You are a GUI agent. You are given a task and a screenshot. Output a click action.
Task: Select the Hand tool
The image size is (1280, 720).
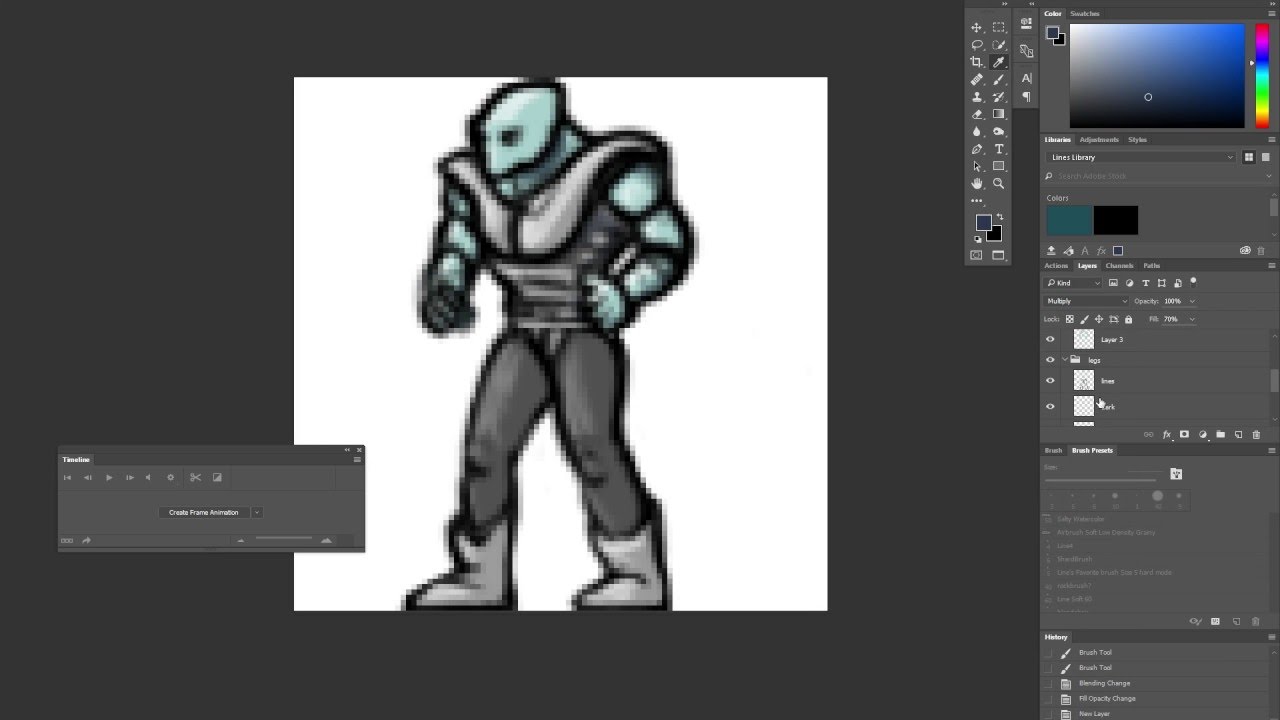click(x=976, y=183)
